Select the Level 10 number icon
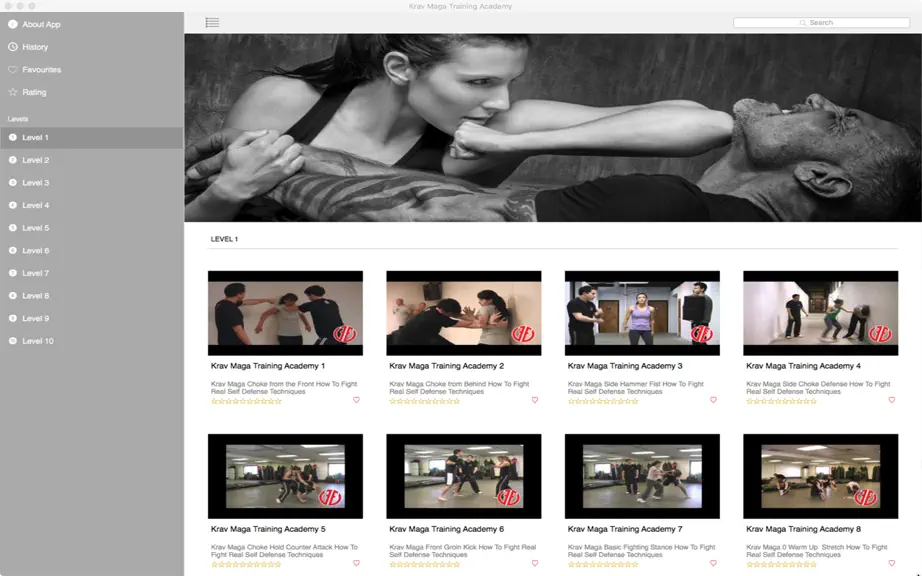 pos(12,341)
